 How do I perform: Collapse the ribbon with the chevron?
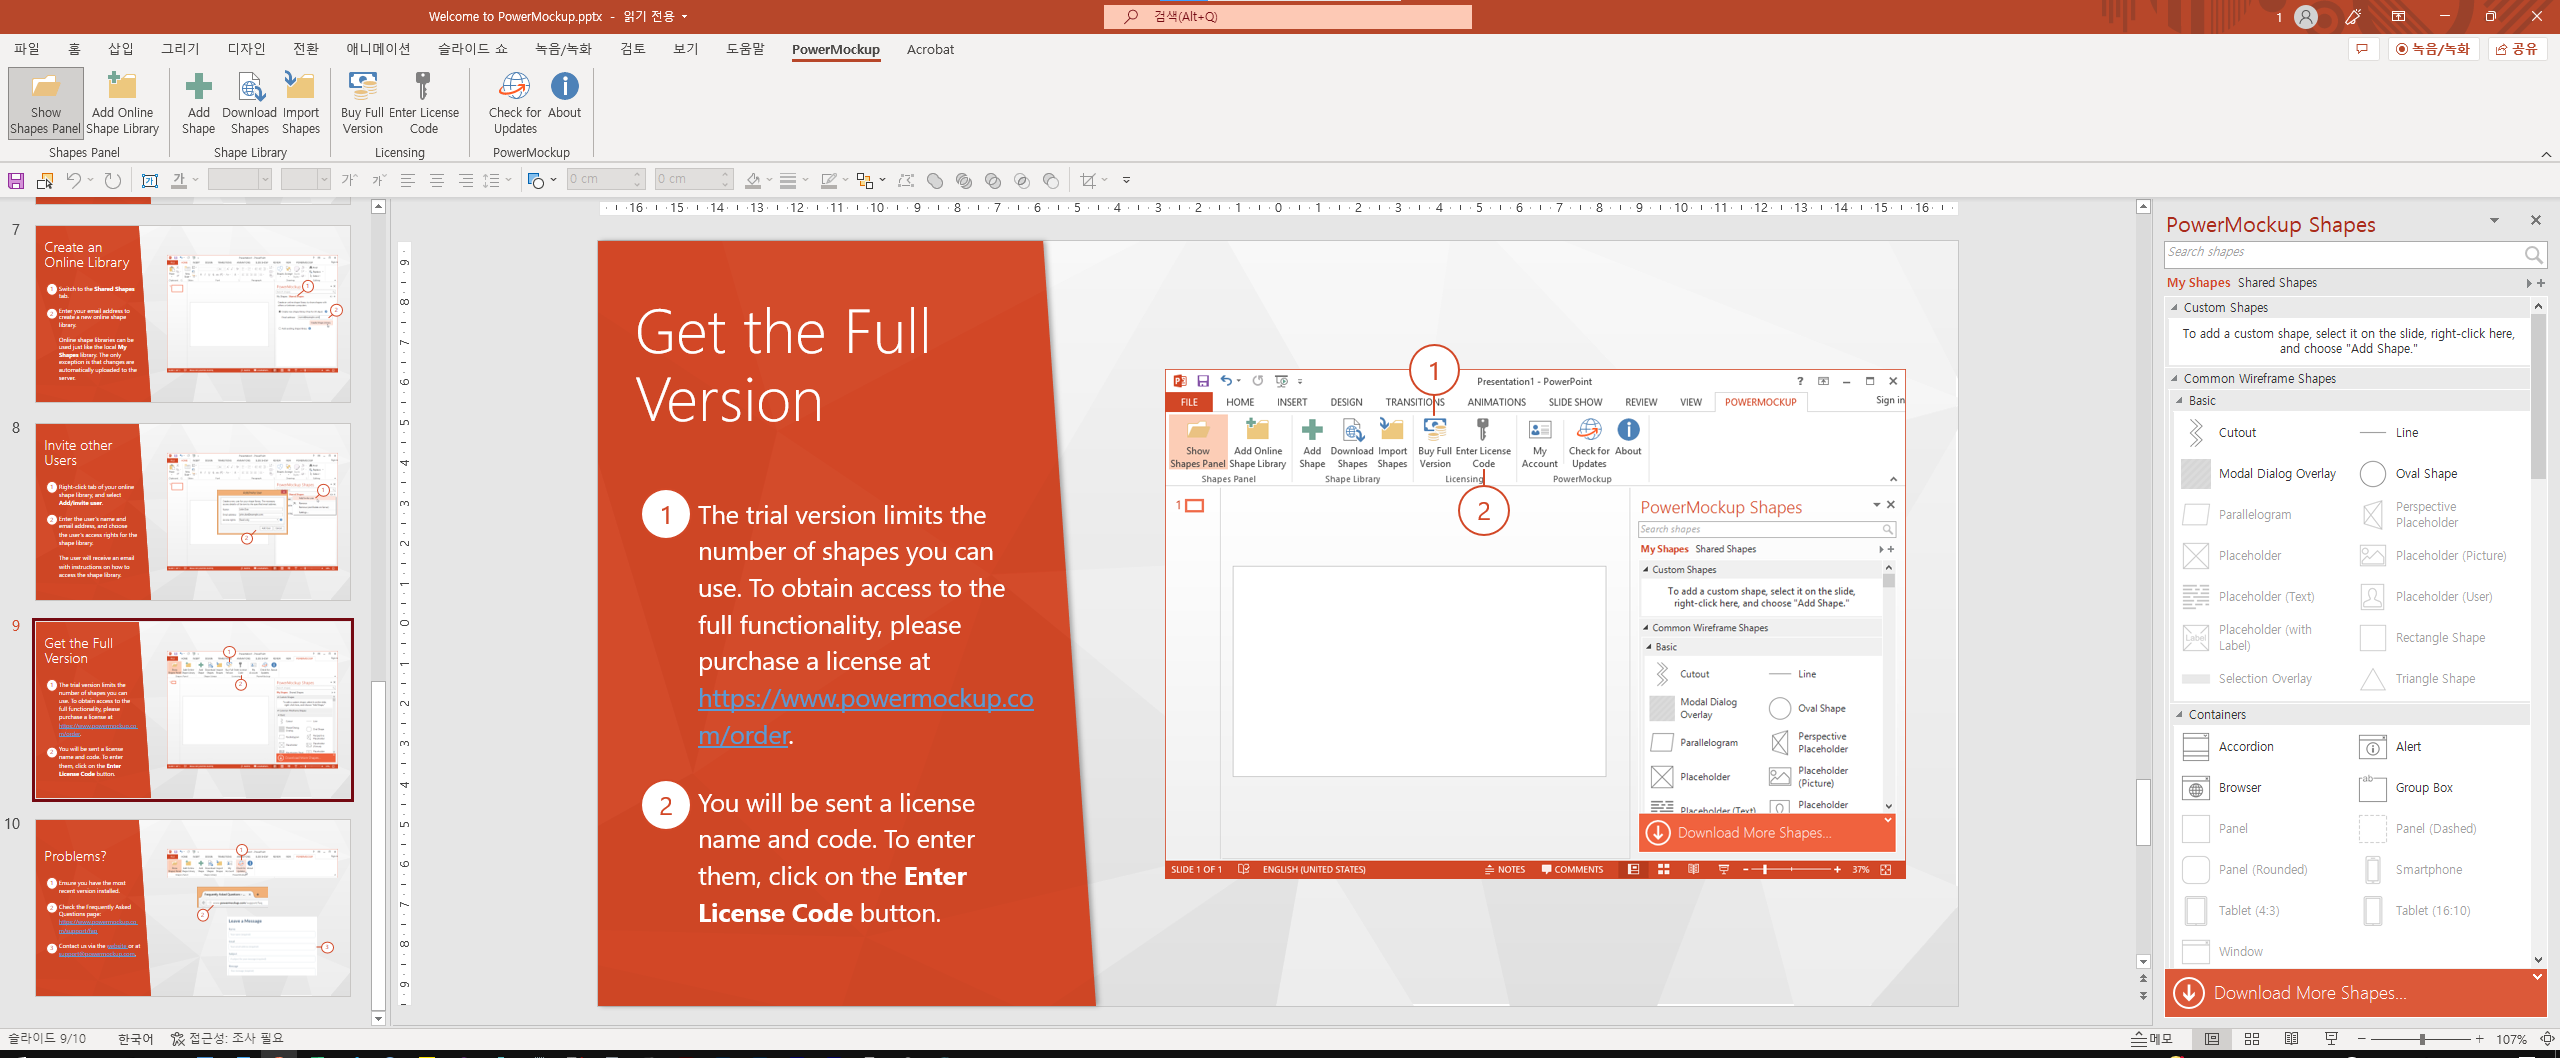click(2546, 154)
